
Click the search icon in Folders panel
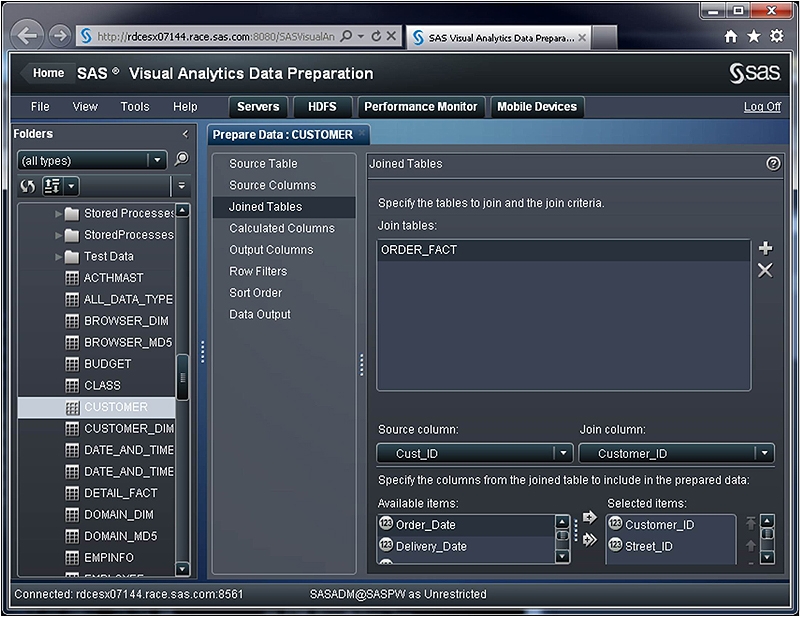pyautogui.click(x=182, y=160)
